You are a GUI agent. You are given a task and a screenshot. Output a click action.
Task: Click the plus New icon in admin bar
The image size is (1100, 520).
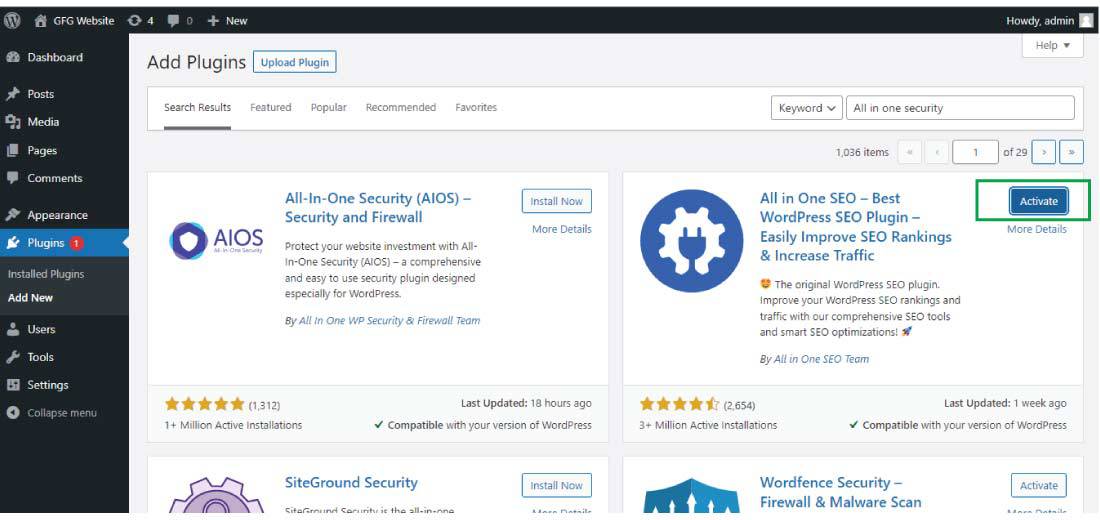214,20
